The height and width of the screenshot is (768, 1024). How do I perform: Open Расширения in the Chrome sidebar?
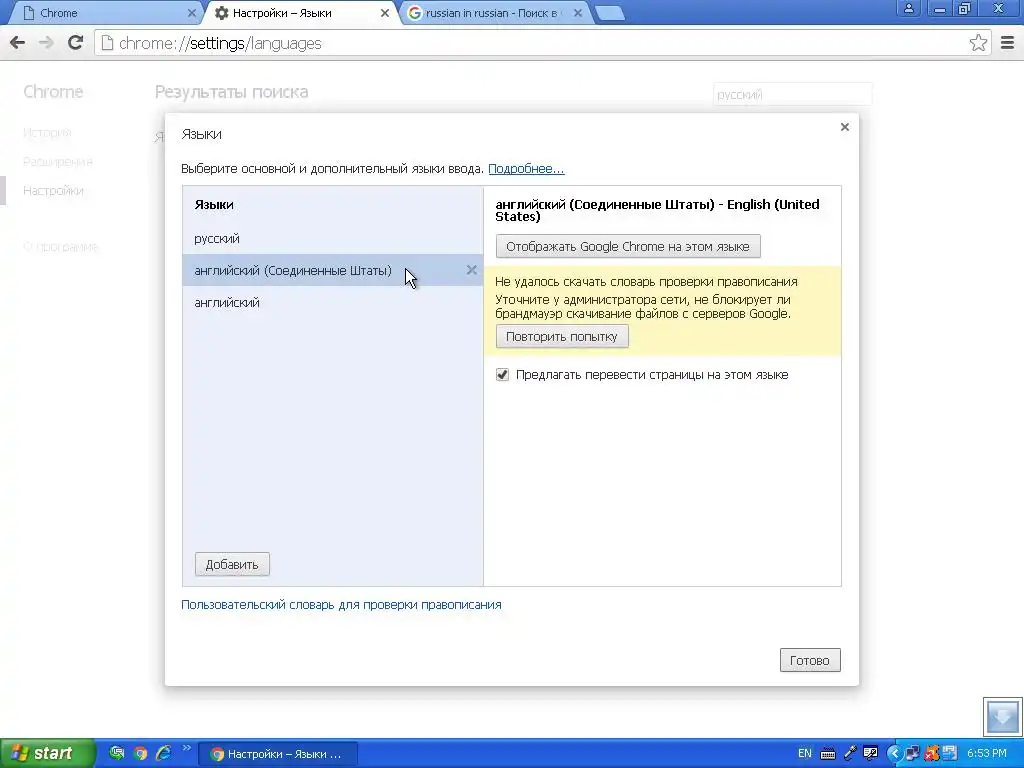(57, 161)
